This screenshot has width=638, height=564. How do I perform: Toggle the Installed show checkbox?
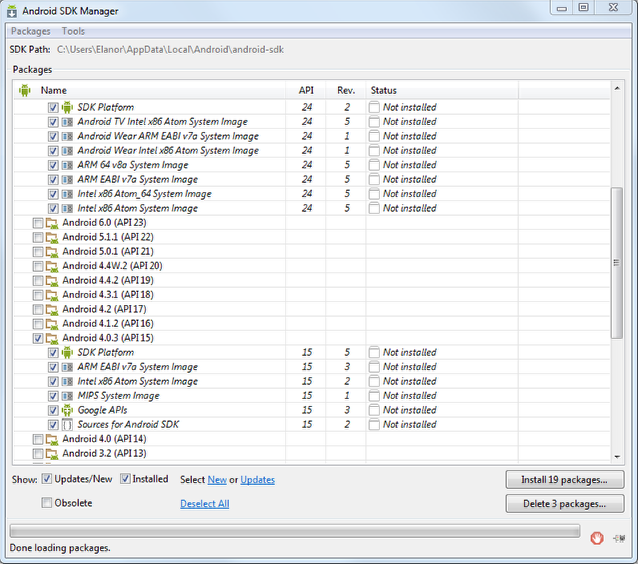125,479
